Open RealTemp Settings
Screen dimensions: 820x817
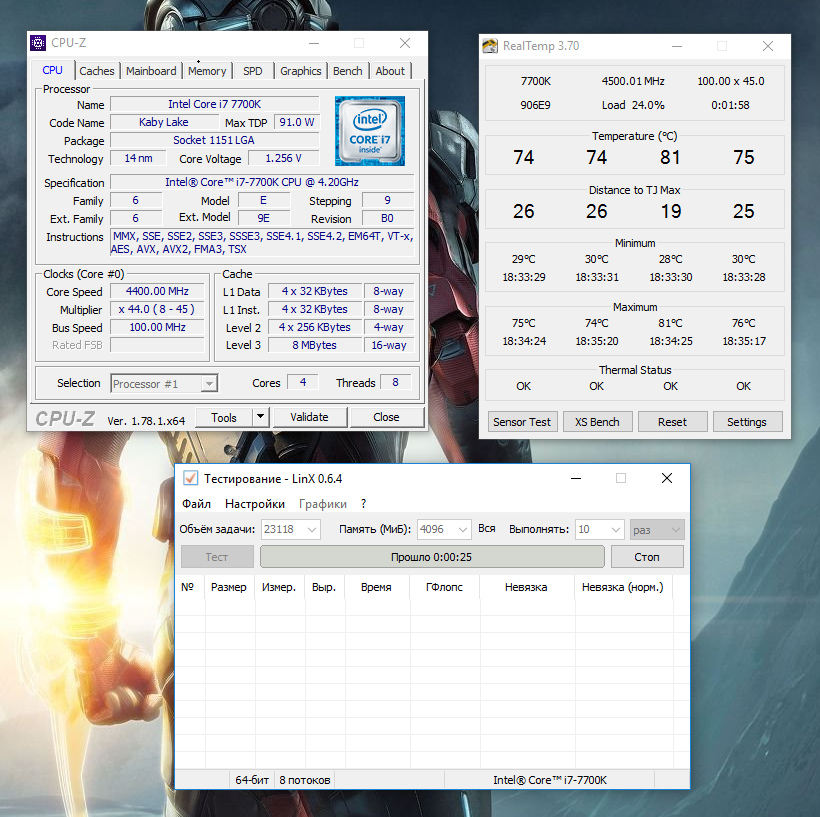tap(747, 422)
